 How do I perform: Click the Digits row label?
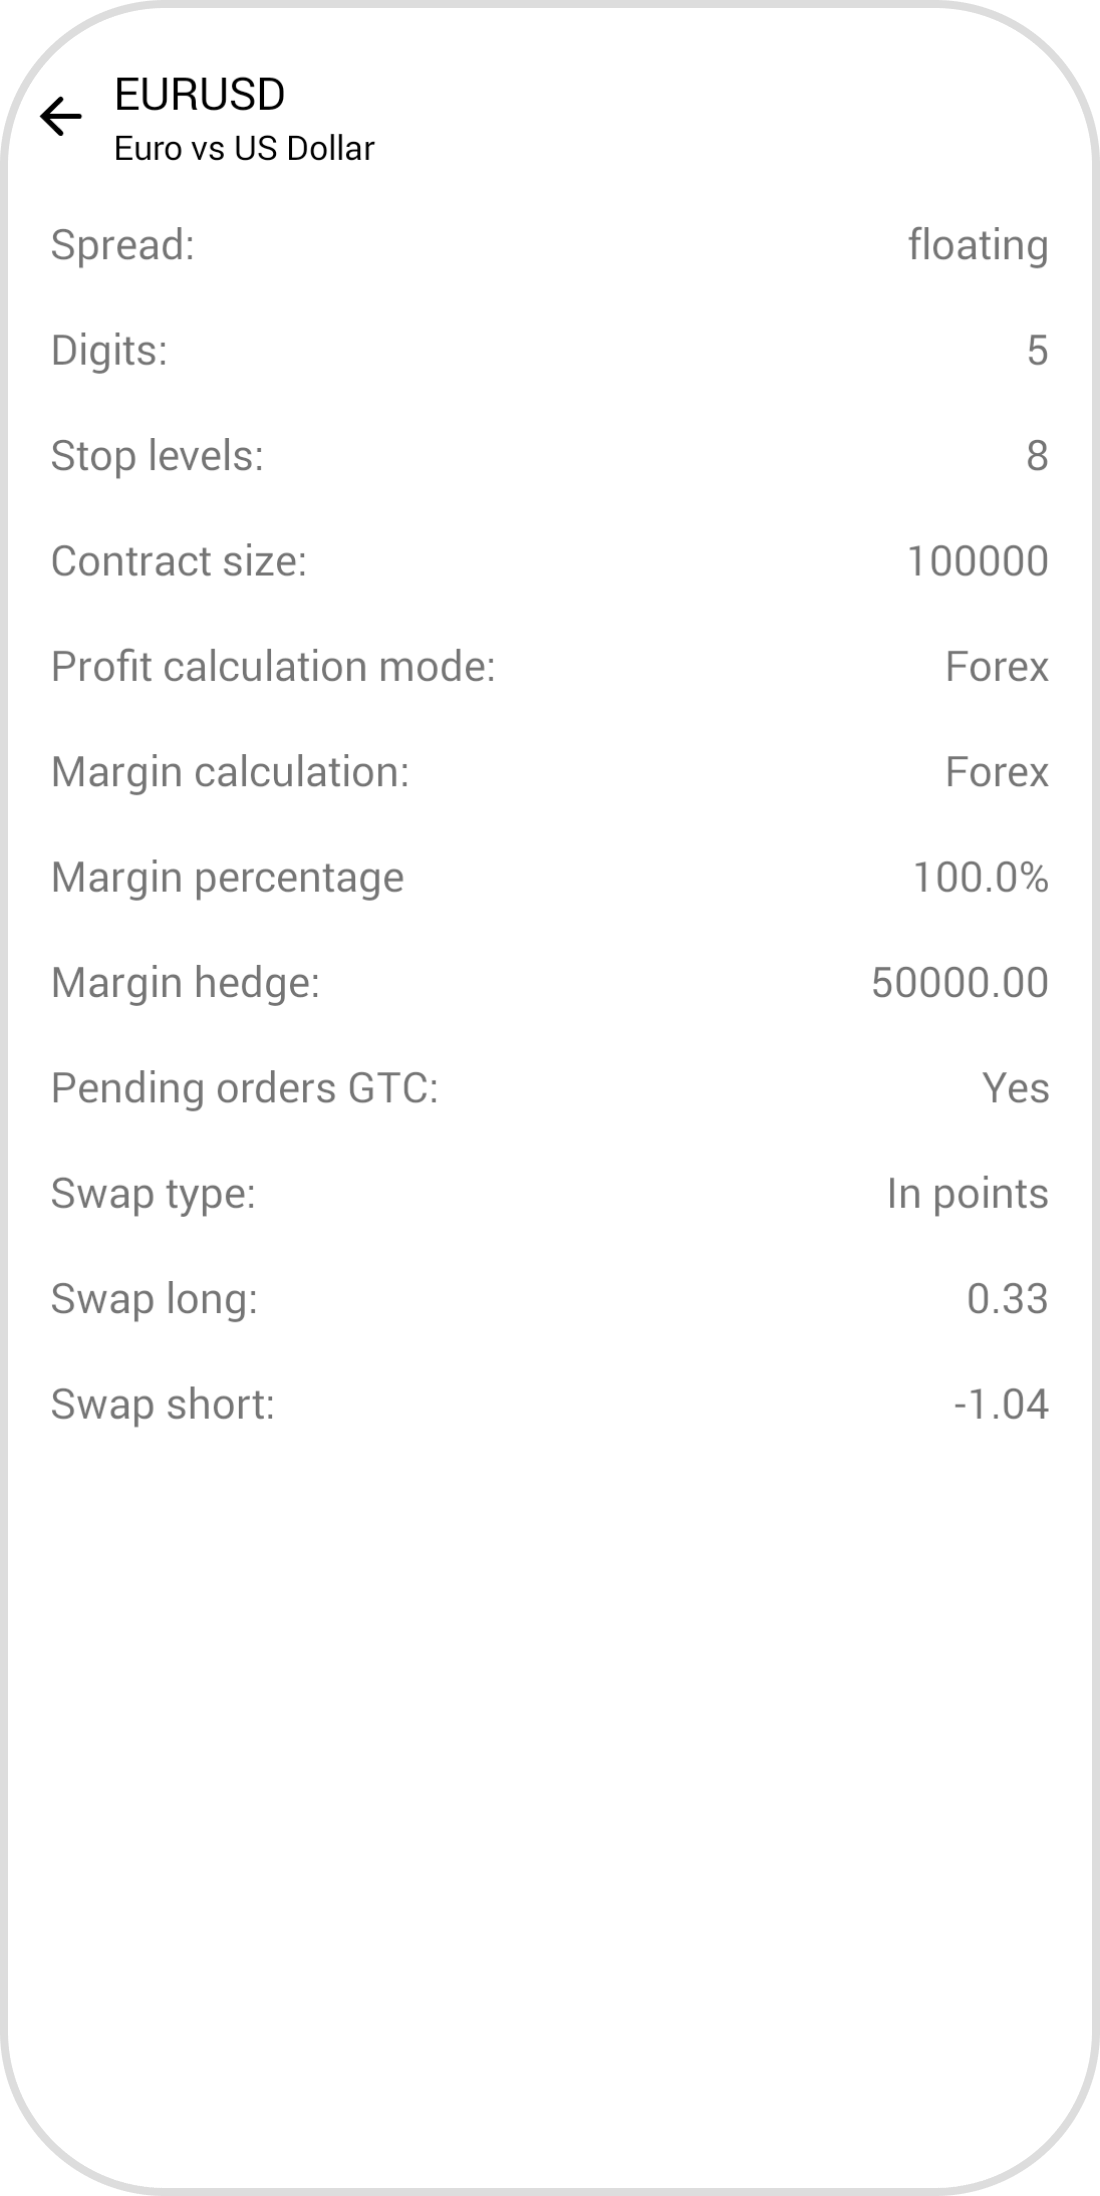109,351
